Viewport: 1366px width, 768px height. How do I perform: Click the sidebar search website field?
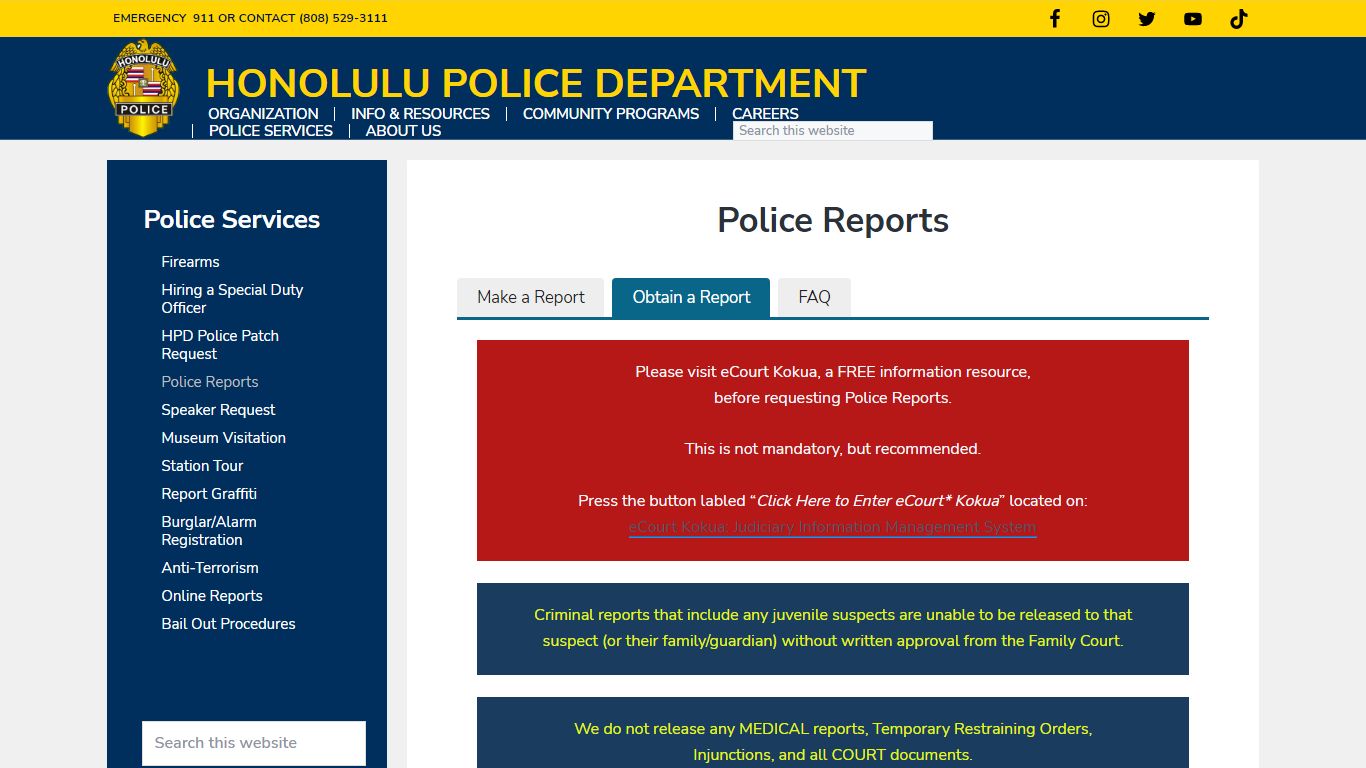[254, 743]
